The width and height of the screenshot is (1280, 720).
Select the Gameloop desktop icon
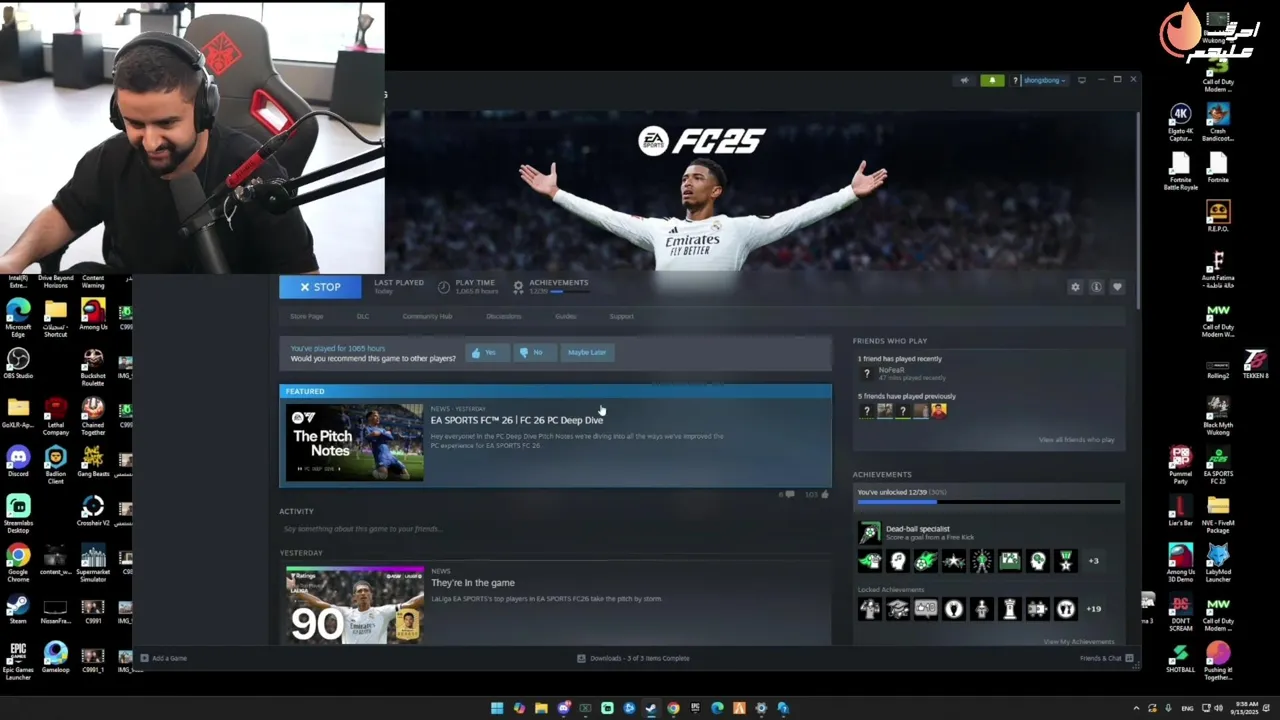(56, 658)
